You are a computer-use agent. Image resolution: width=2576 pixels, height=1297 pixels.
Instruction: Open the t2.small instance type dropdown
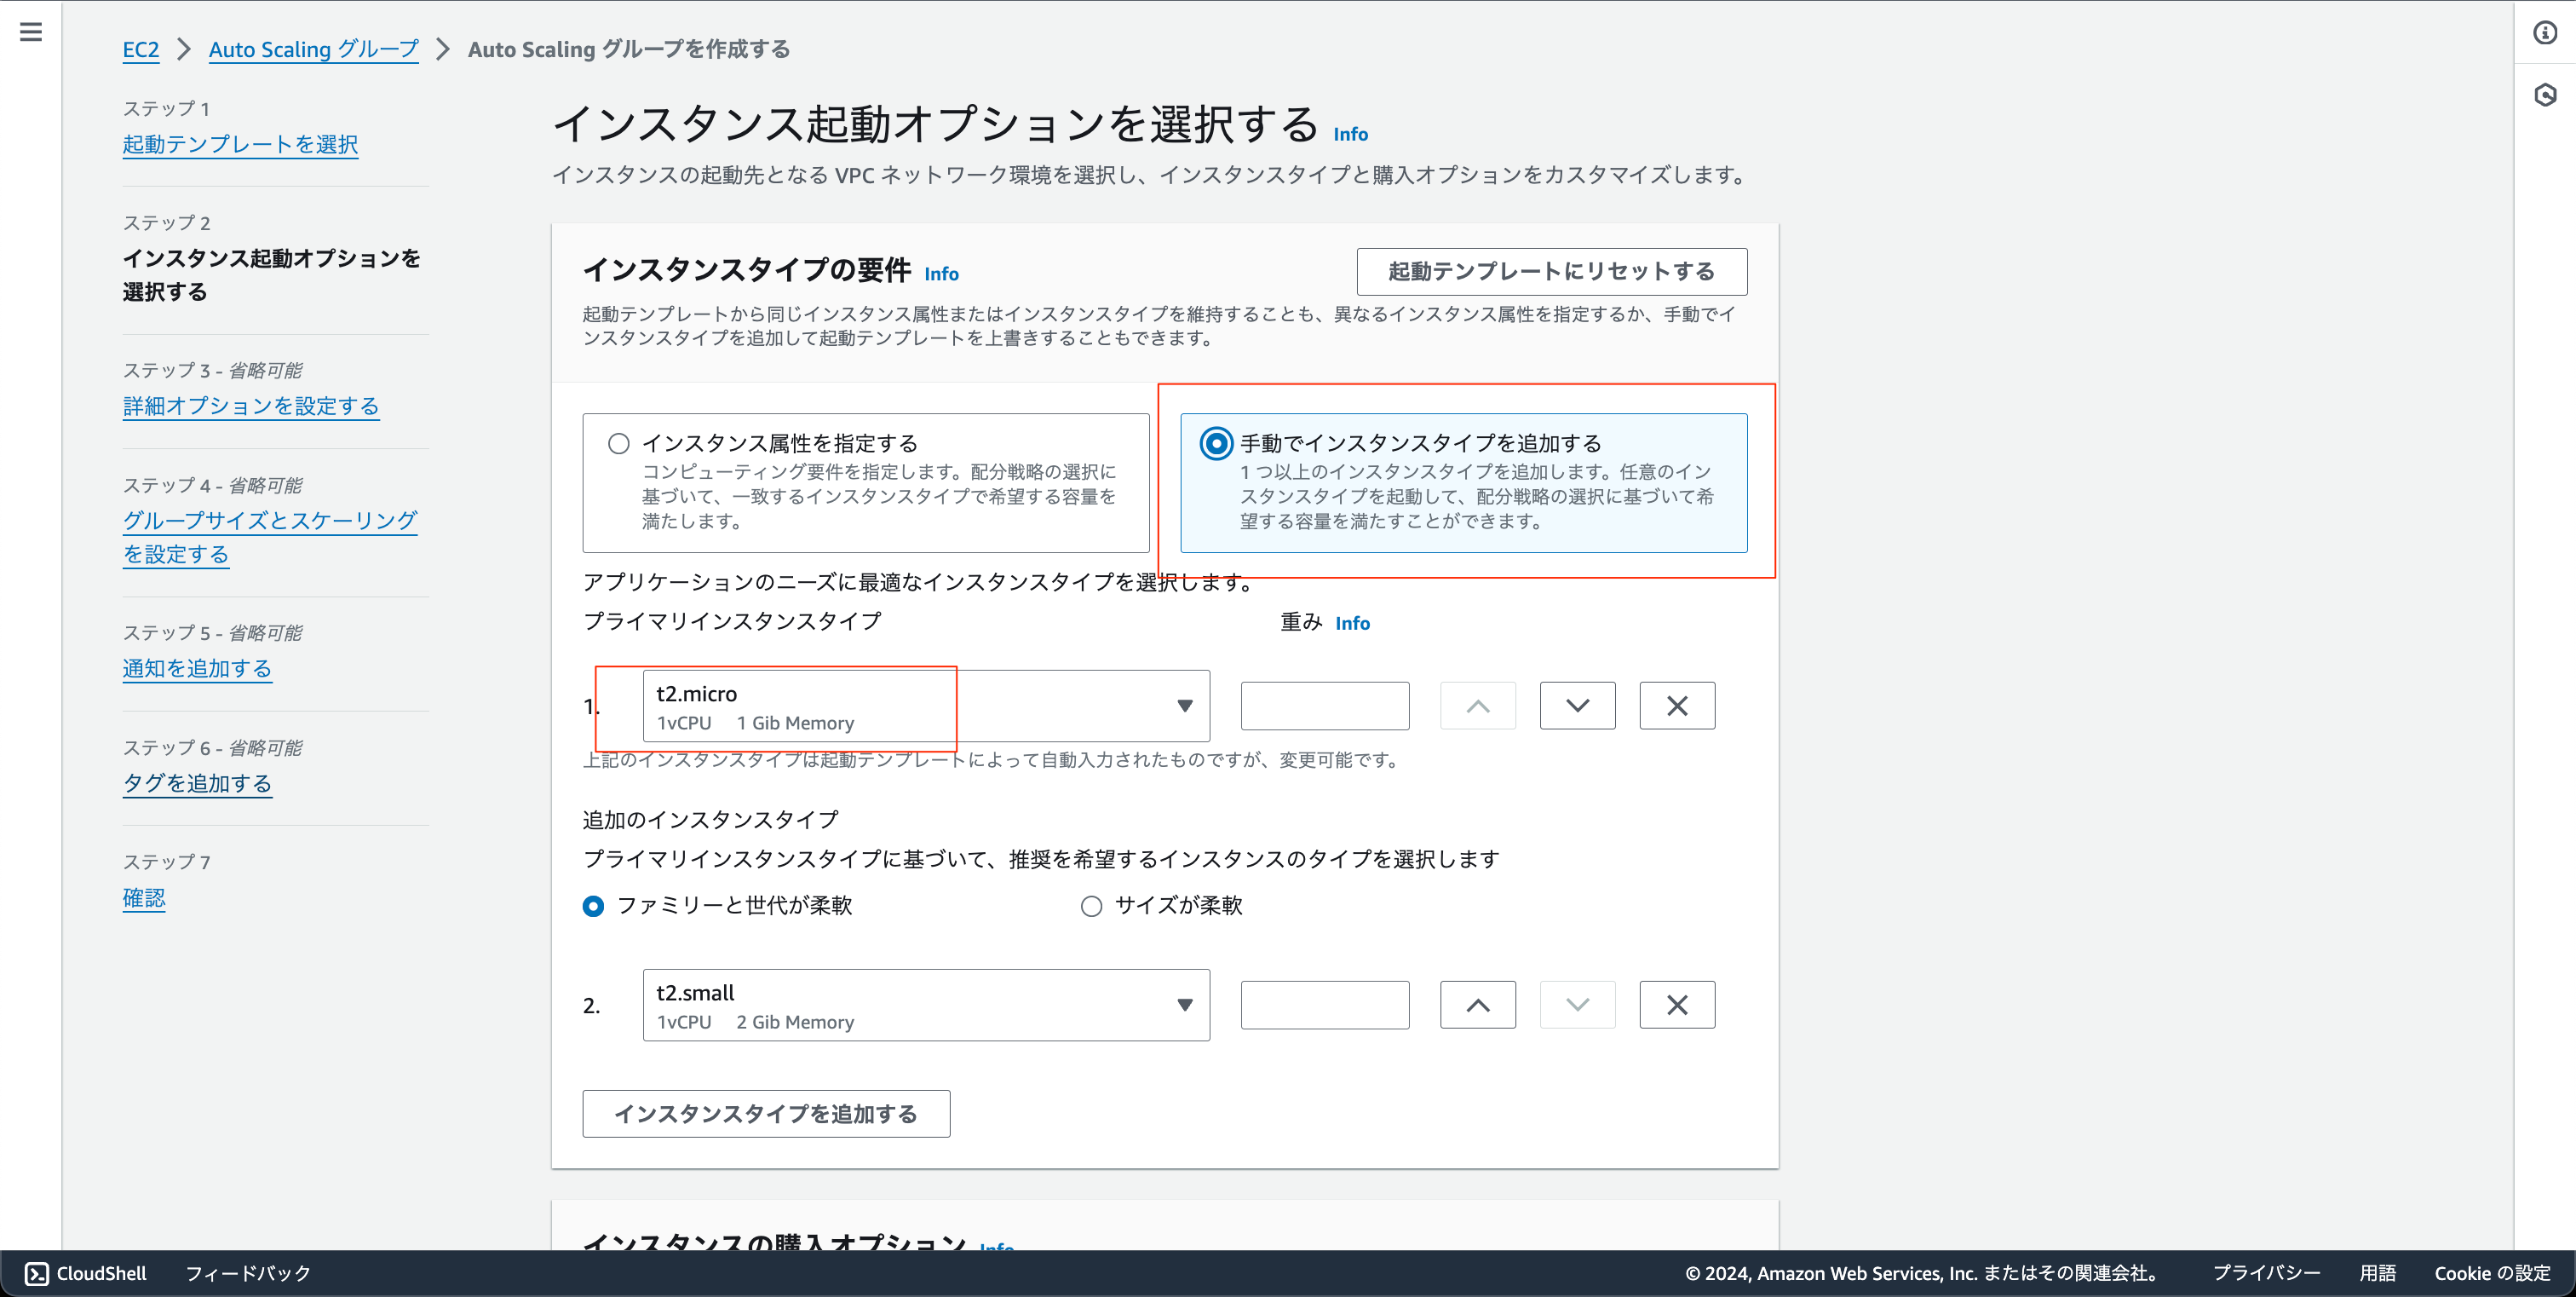coord(1185,1004)
